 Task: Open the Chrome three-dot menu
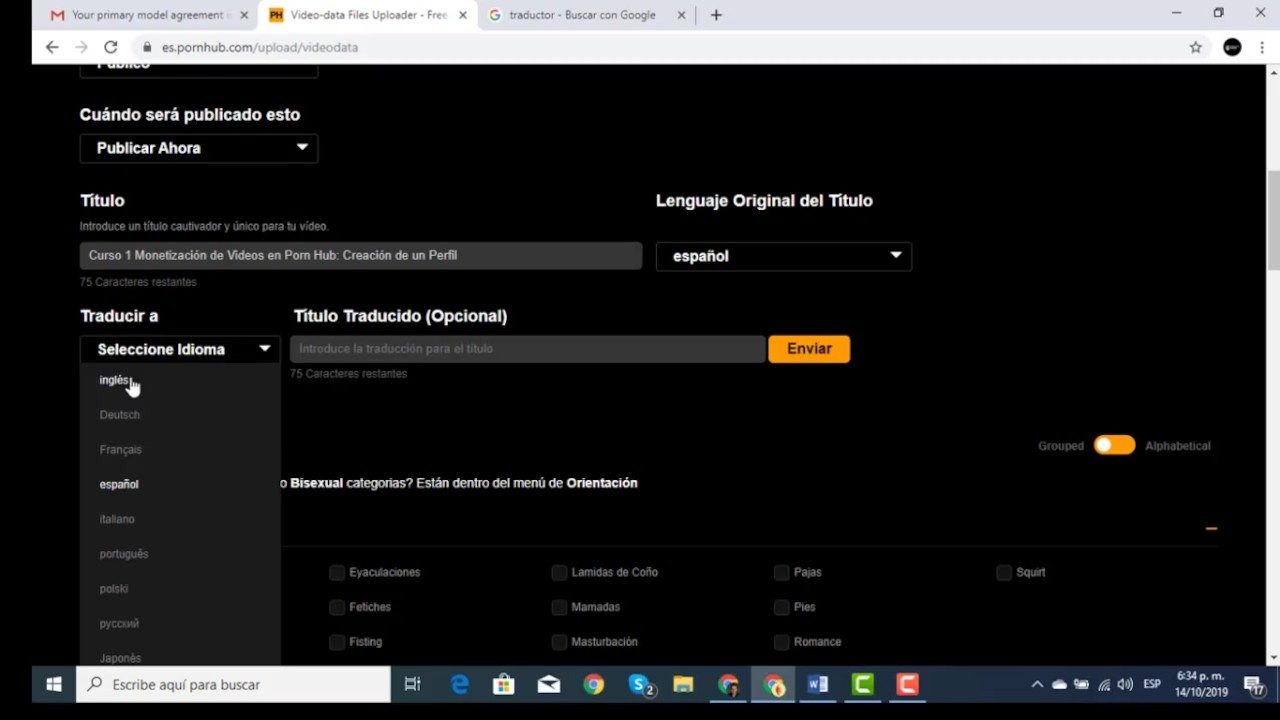click(1262, 47)
